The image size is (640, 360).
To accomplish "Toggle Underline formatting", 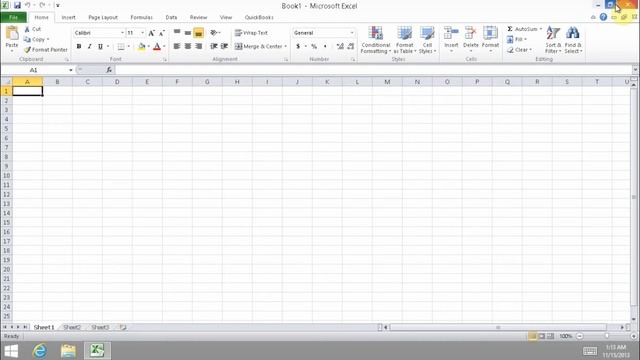I will pos(100,47).
